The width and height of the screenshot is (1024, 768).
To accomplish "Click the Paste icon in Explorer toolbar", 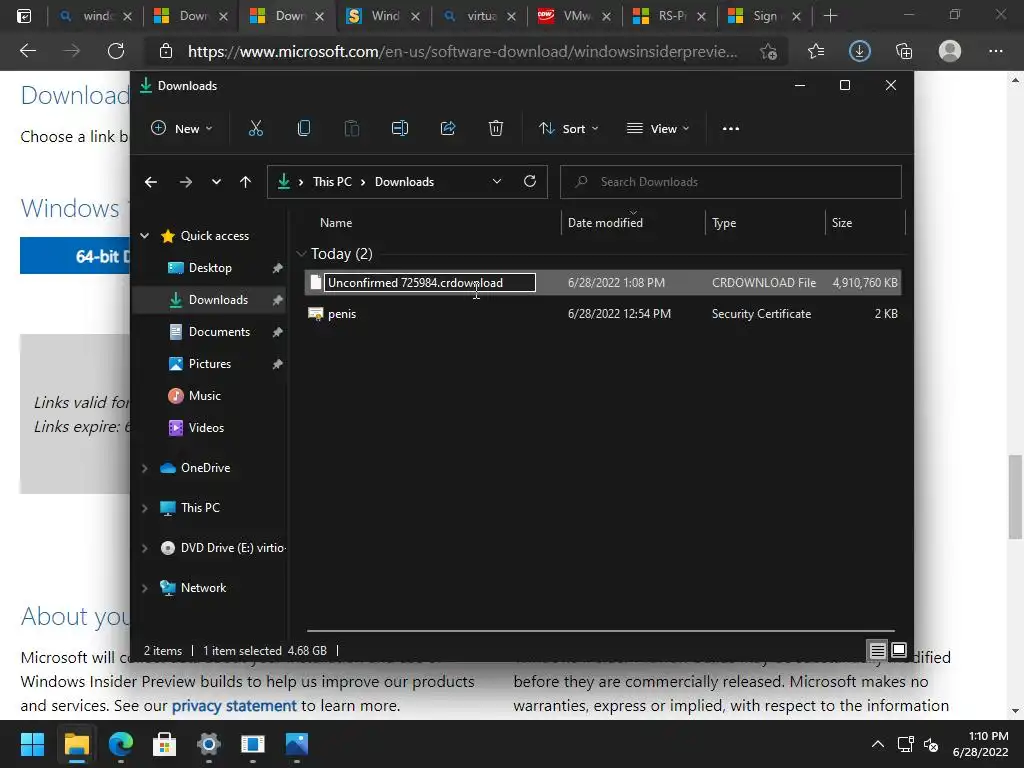I will [351, 129].
